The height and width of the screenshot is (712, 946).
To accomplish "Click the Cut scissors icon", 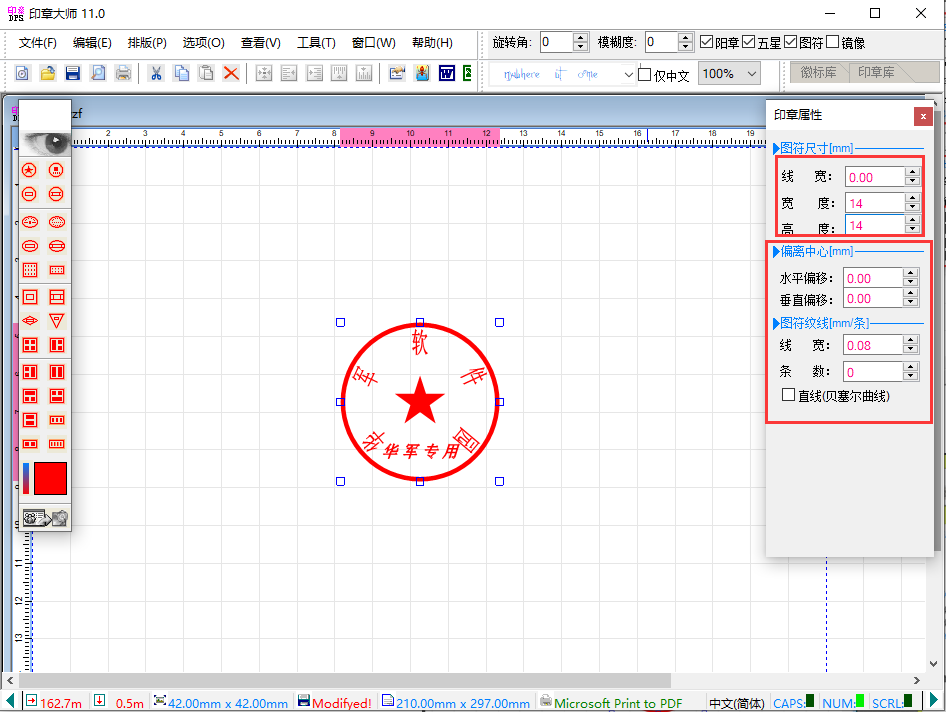I will [156, 73].
